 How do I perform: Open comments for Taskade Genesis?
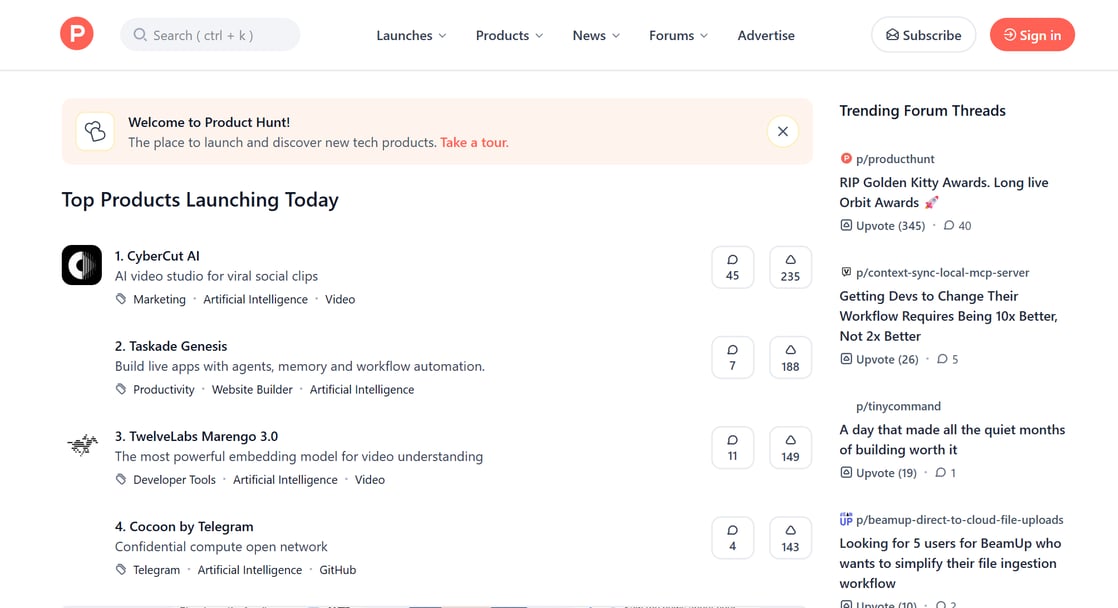tap(732, 357)
